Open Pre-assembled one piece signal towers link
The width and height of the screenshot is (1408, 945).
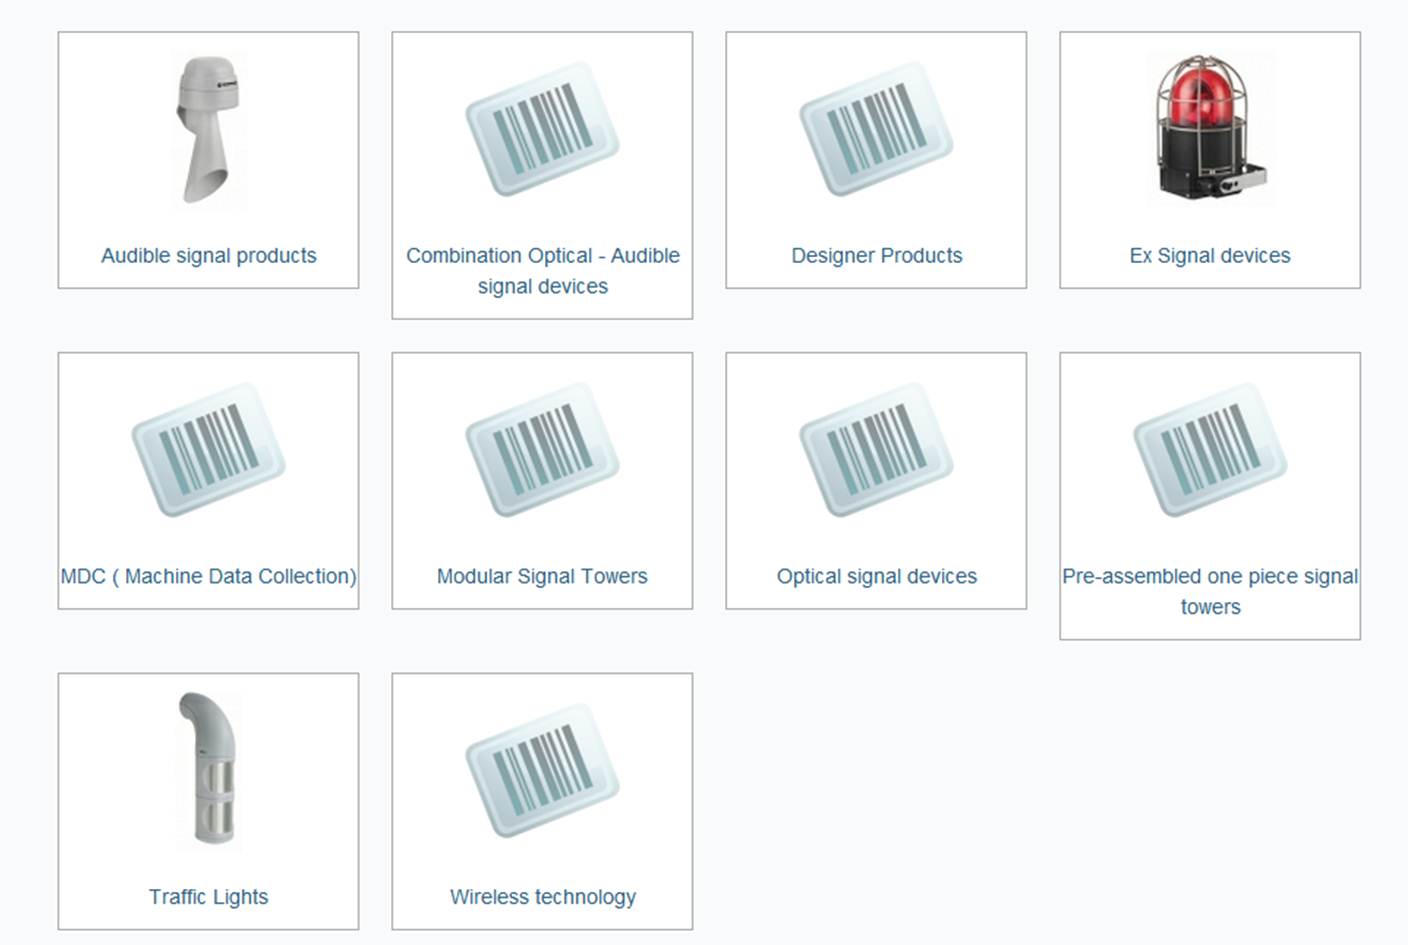coord(1210,591)
